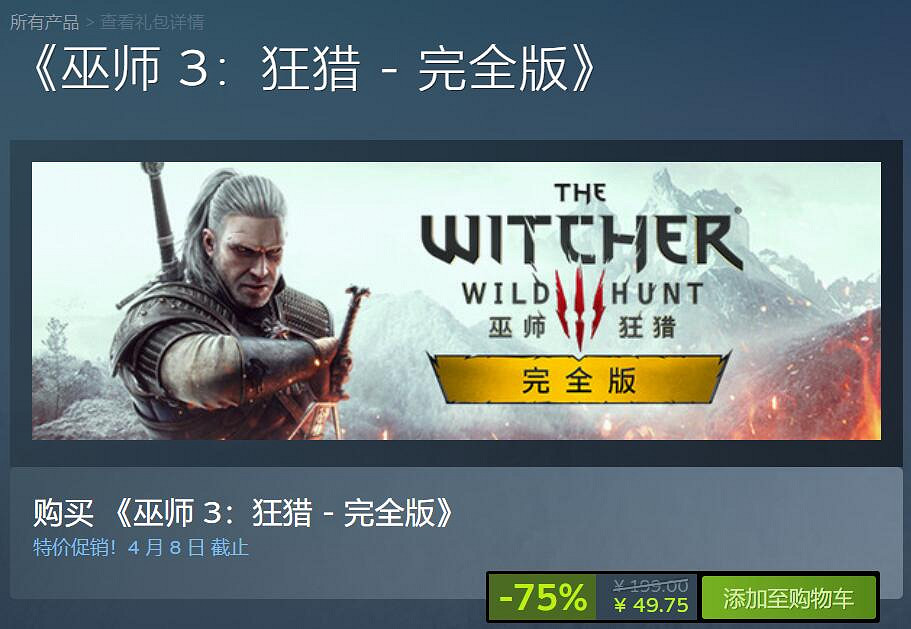This screenshot has width=911, height=629.
Task: Click the 购买《巫师 3:狂猎 - 完全版》 heading
Action: point(243,513)
